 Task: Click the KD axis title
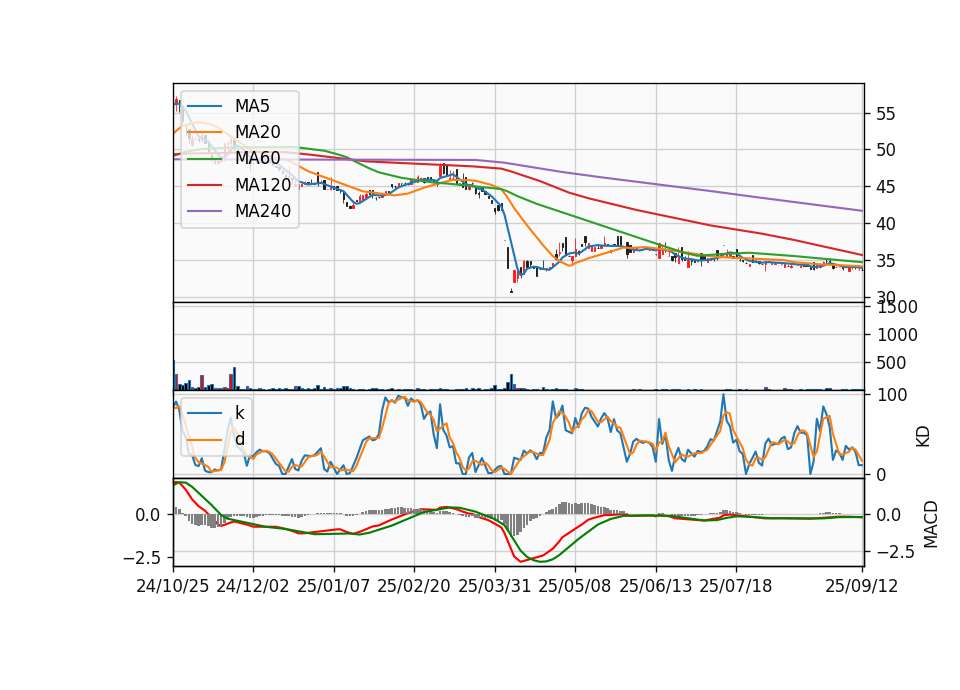coord(923,437)
